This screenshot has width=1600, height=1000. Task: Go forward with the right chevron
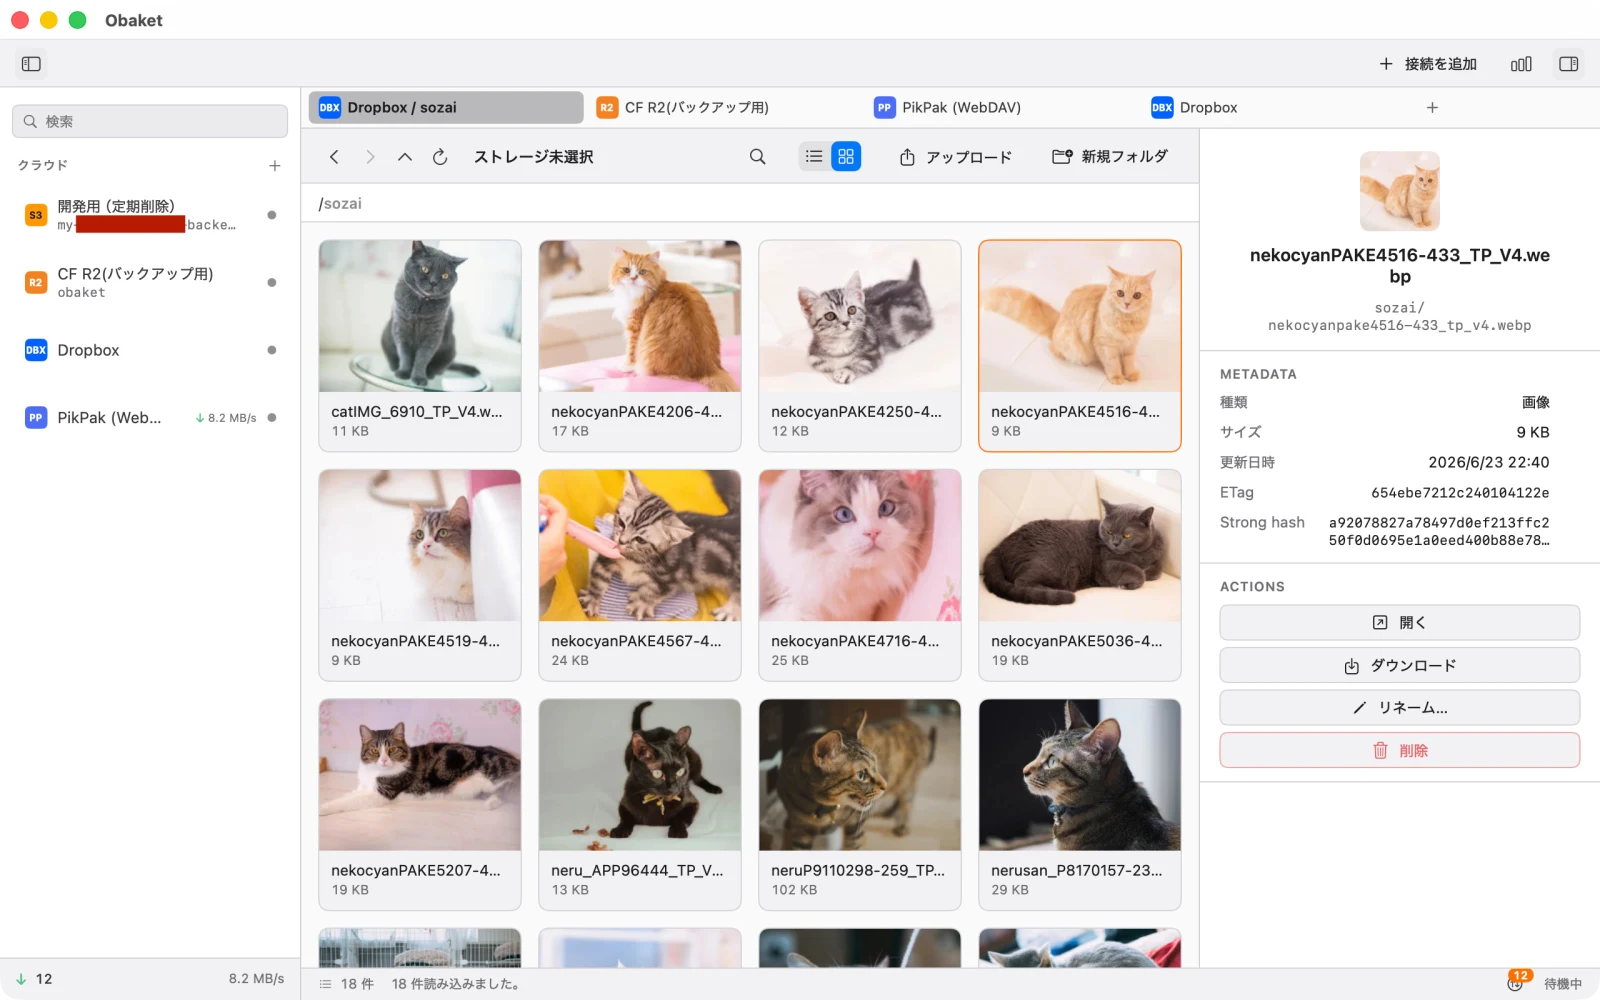(370, 157)
